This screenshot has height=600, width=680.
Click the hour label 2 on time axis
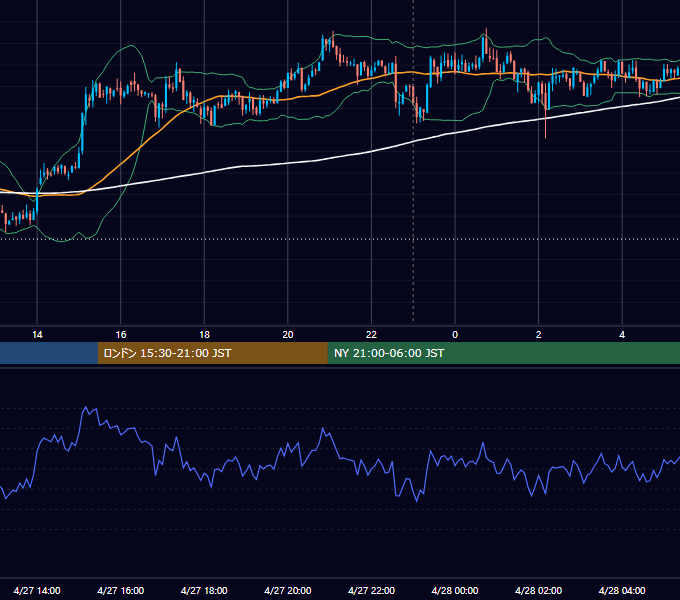point(539,335)
